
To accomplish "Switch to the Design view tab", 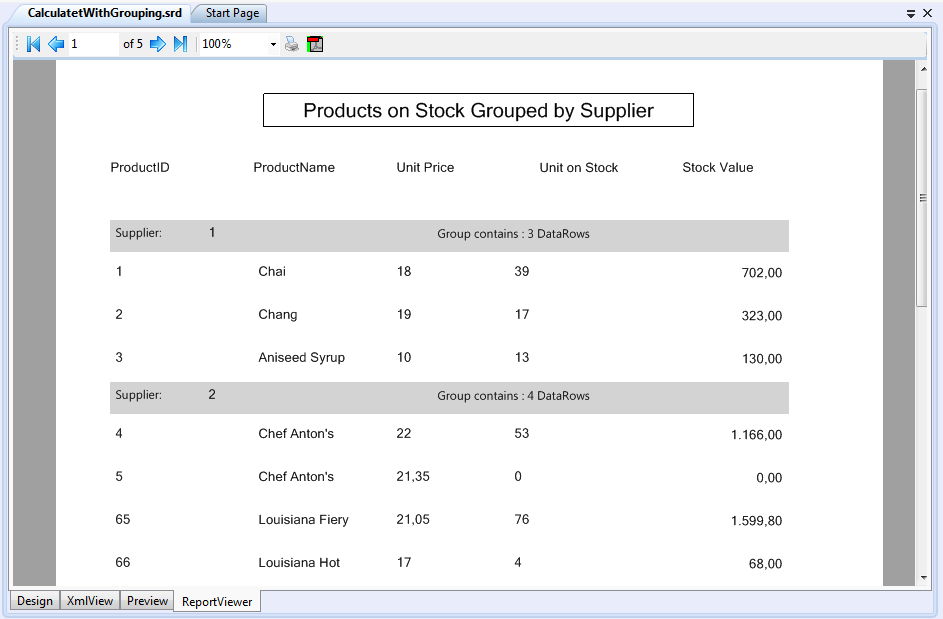I will click(x=35, y=601).
